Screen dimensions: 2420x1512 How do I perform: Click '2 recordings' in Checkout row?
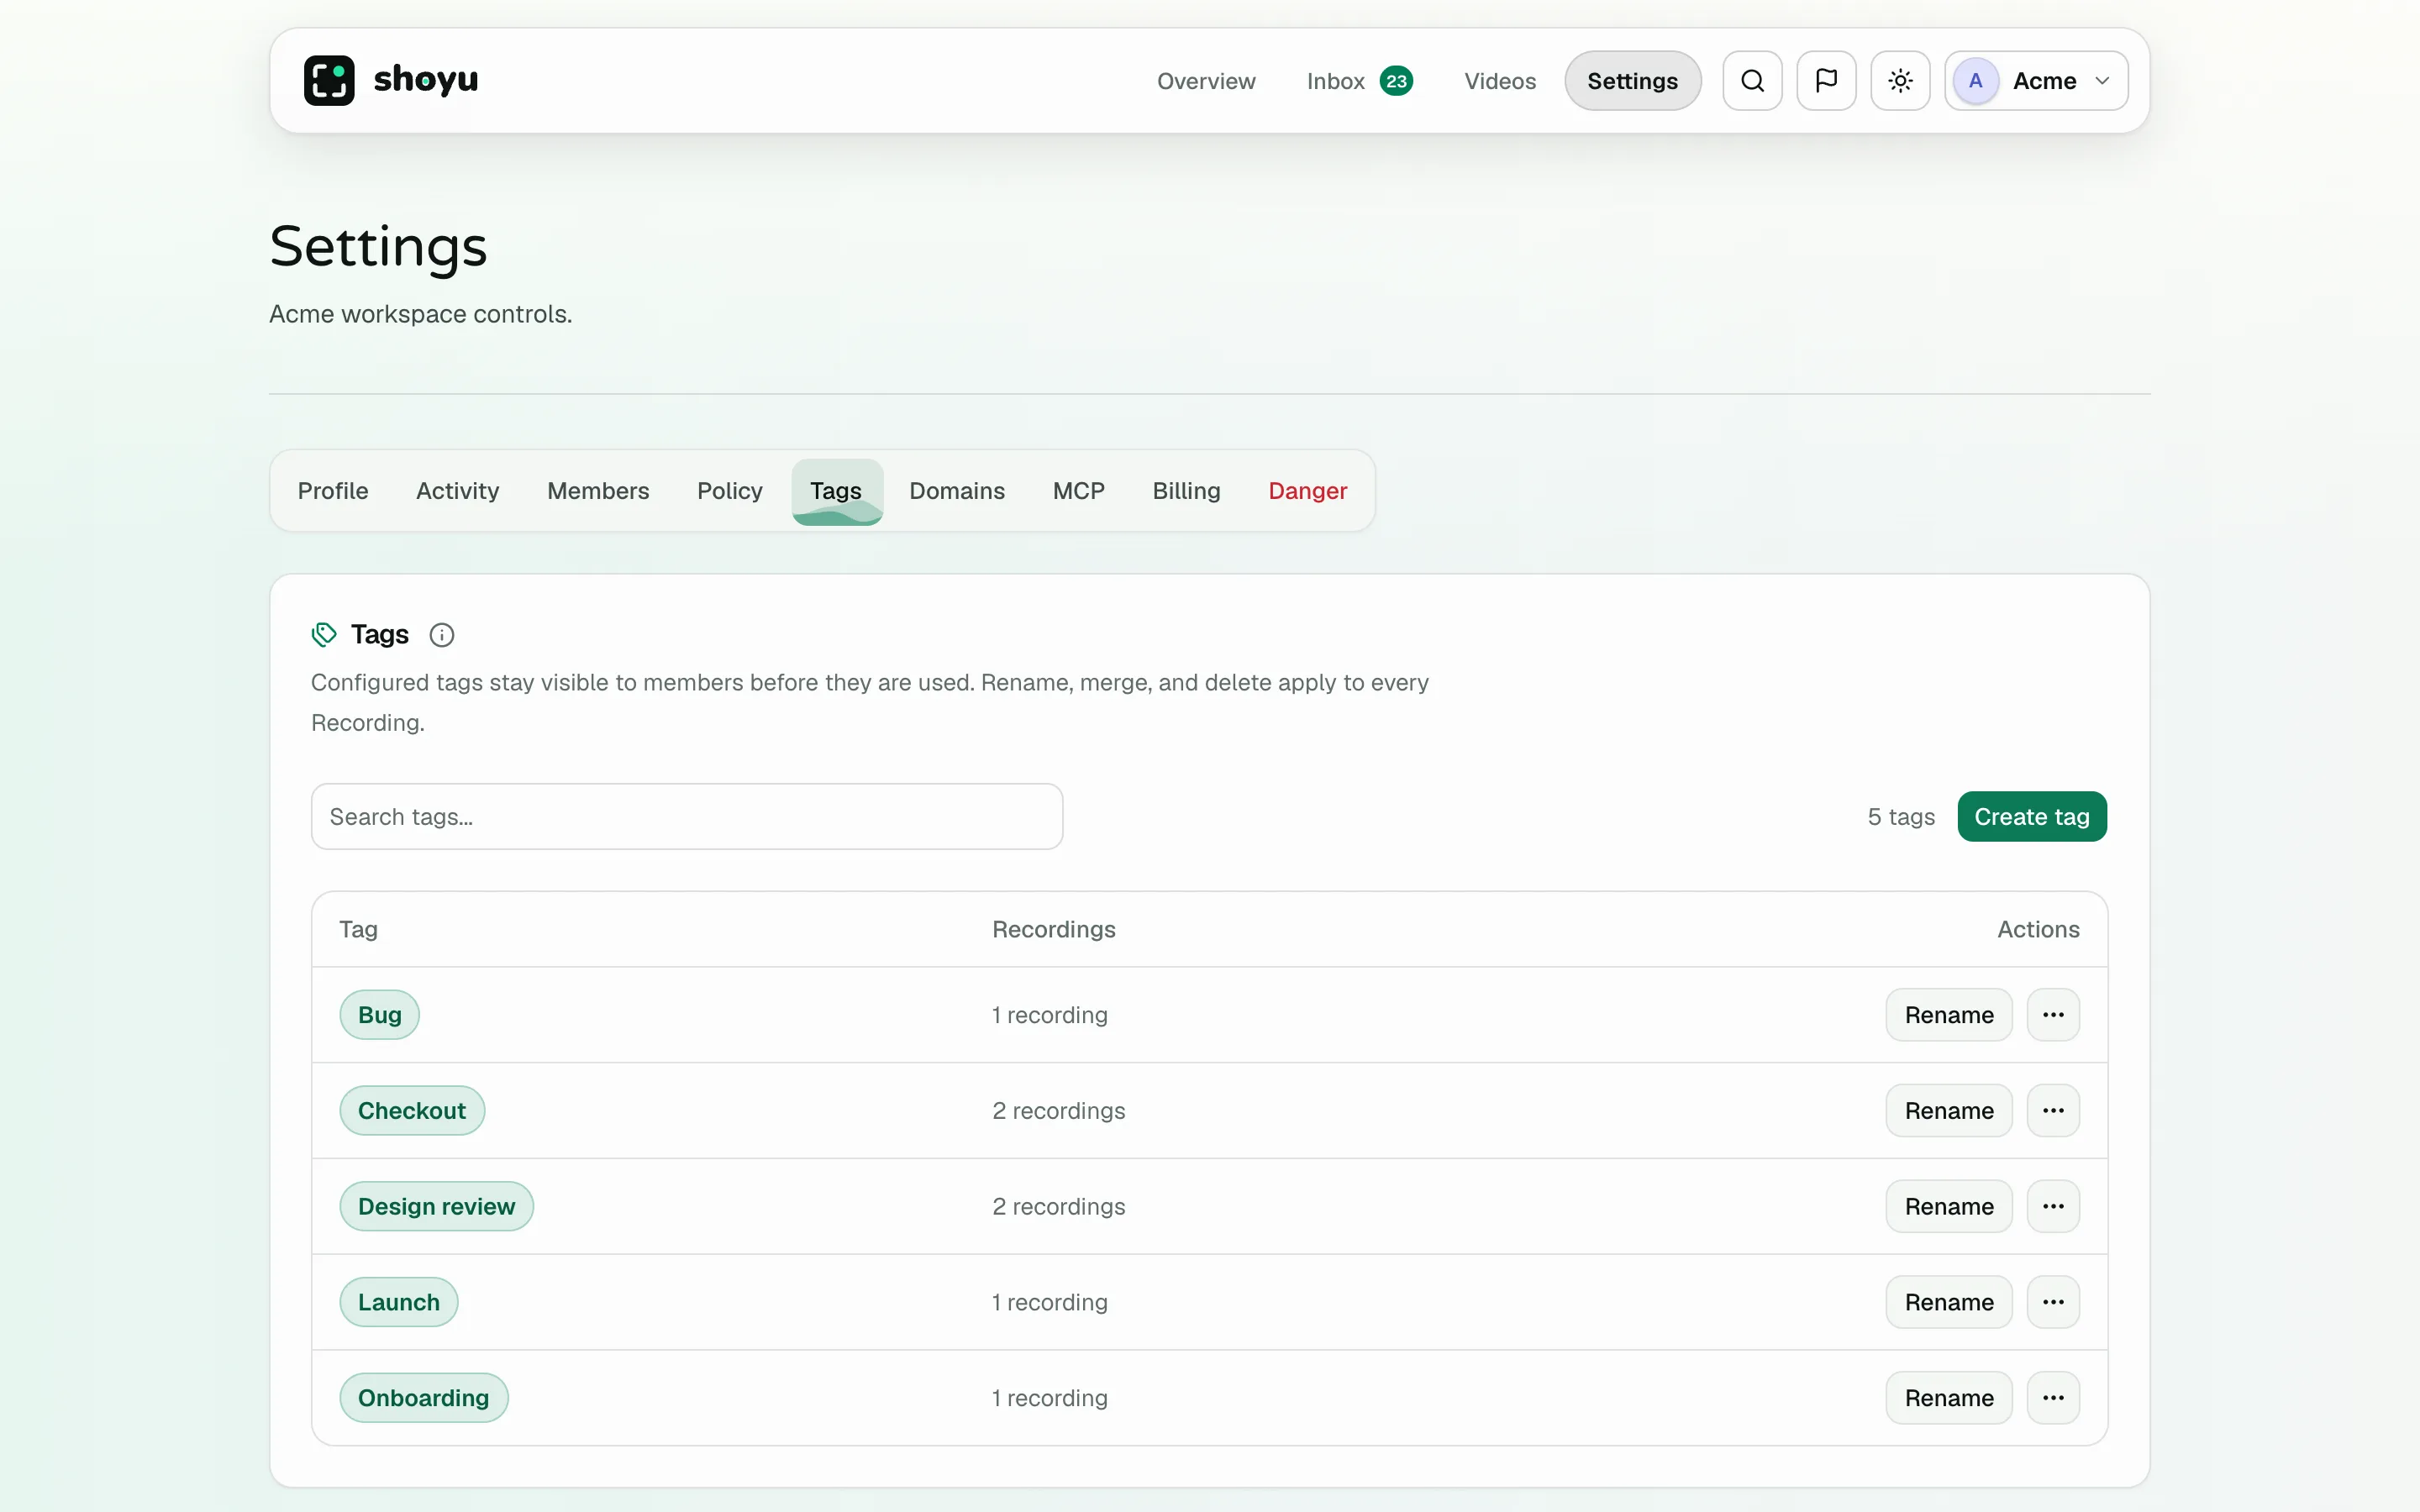[x=1058, y=1111]
